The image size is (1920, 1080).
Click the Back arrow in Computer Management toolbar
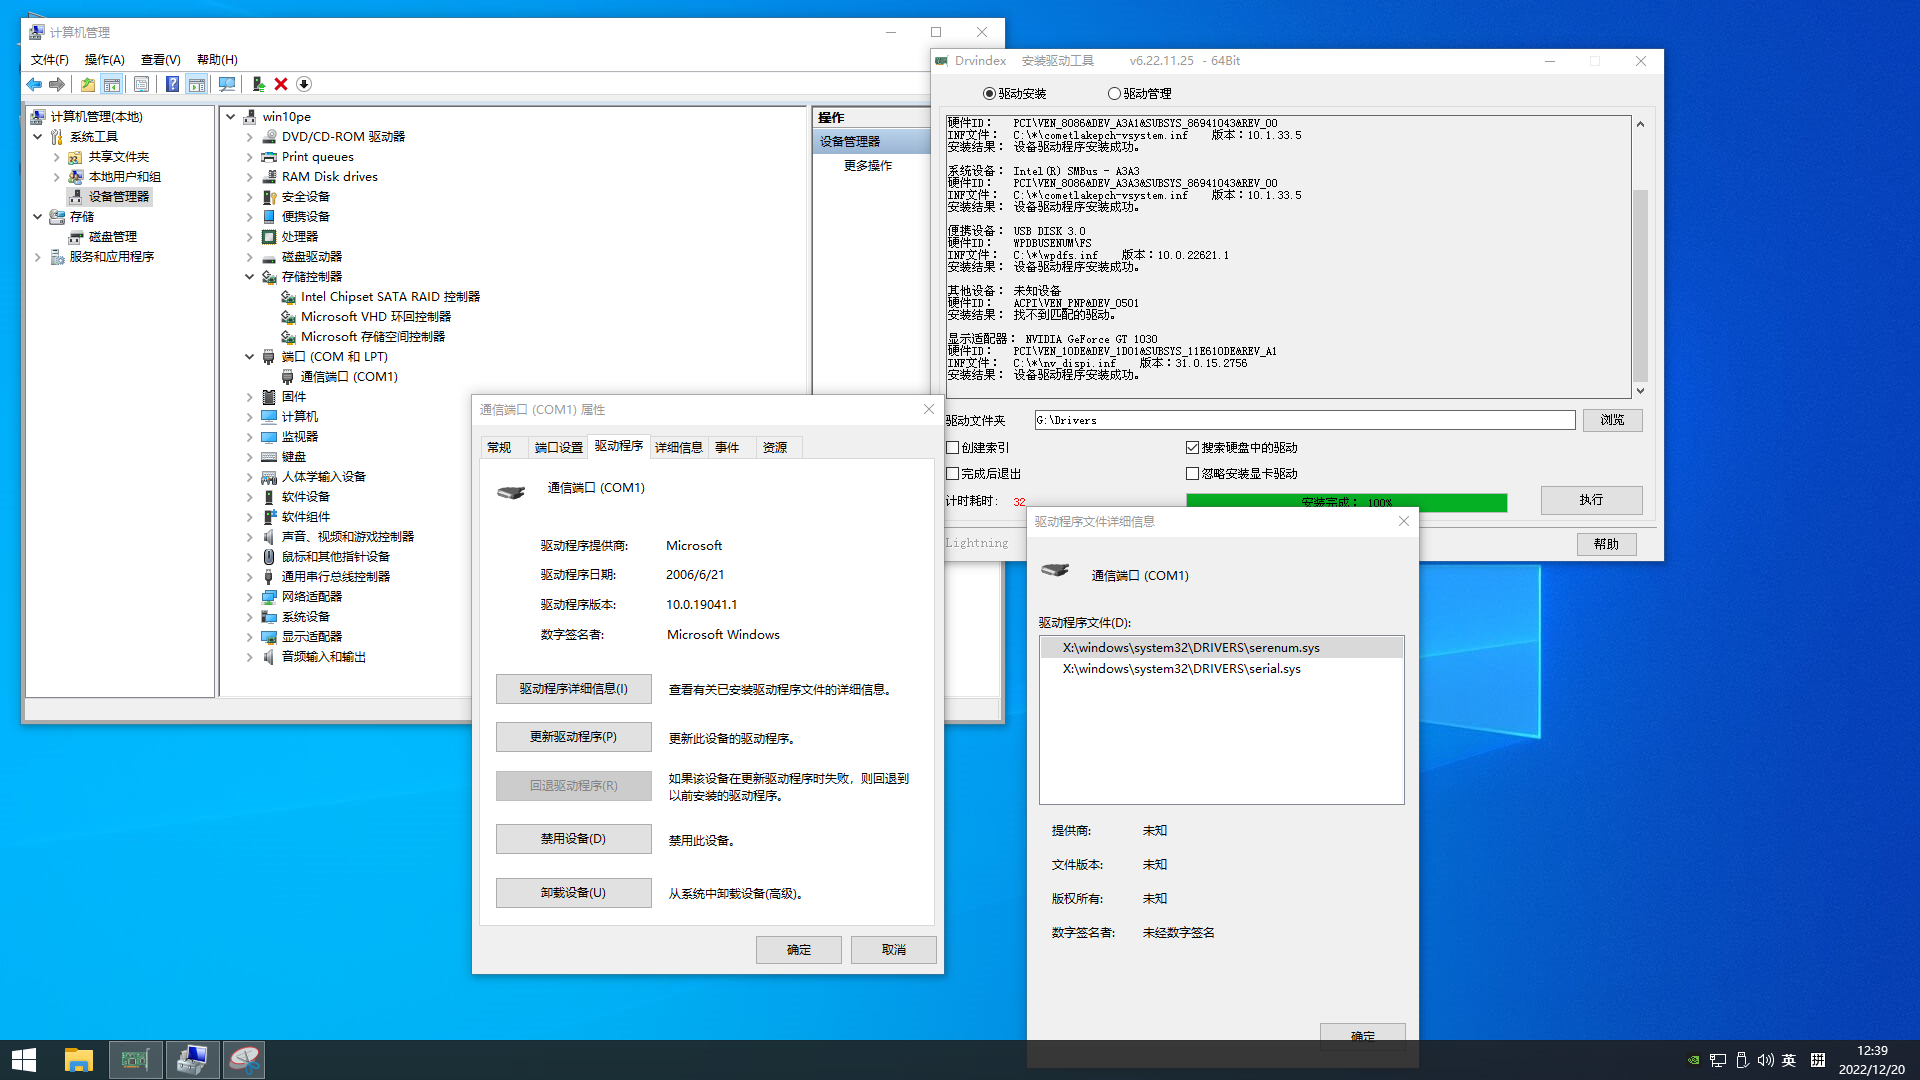(x=34, y=85)
